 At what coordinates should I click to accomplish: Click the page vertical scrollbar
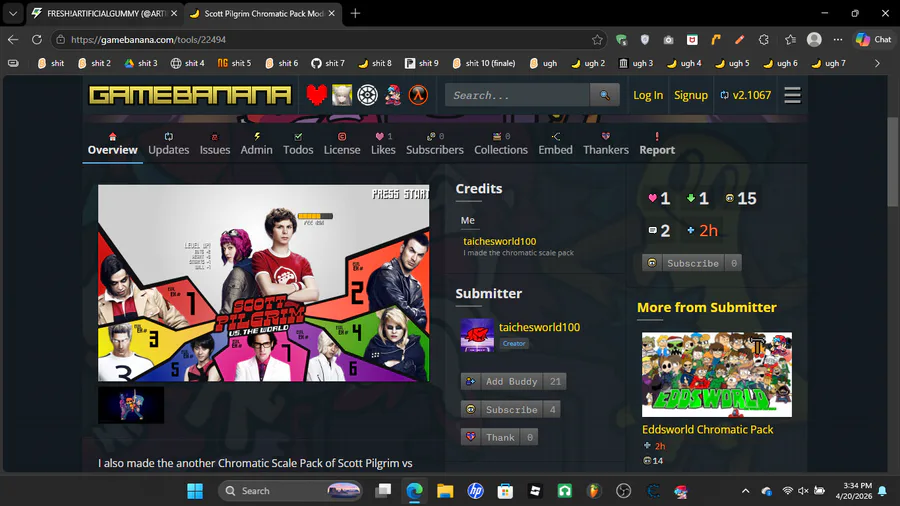[x=893, y=162]
